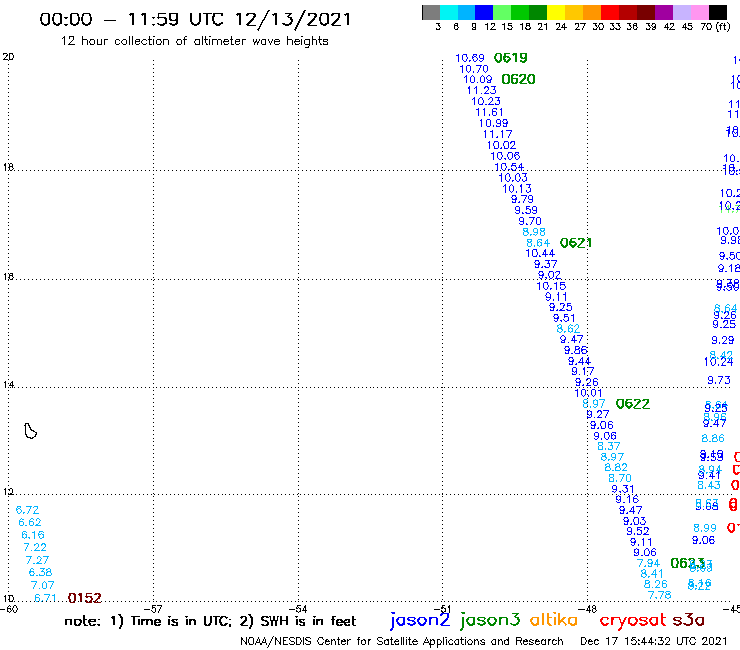This screenshot has height=650, width=740.
Task: Click the 7.27 wave height value
Action: [37, 560]
